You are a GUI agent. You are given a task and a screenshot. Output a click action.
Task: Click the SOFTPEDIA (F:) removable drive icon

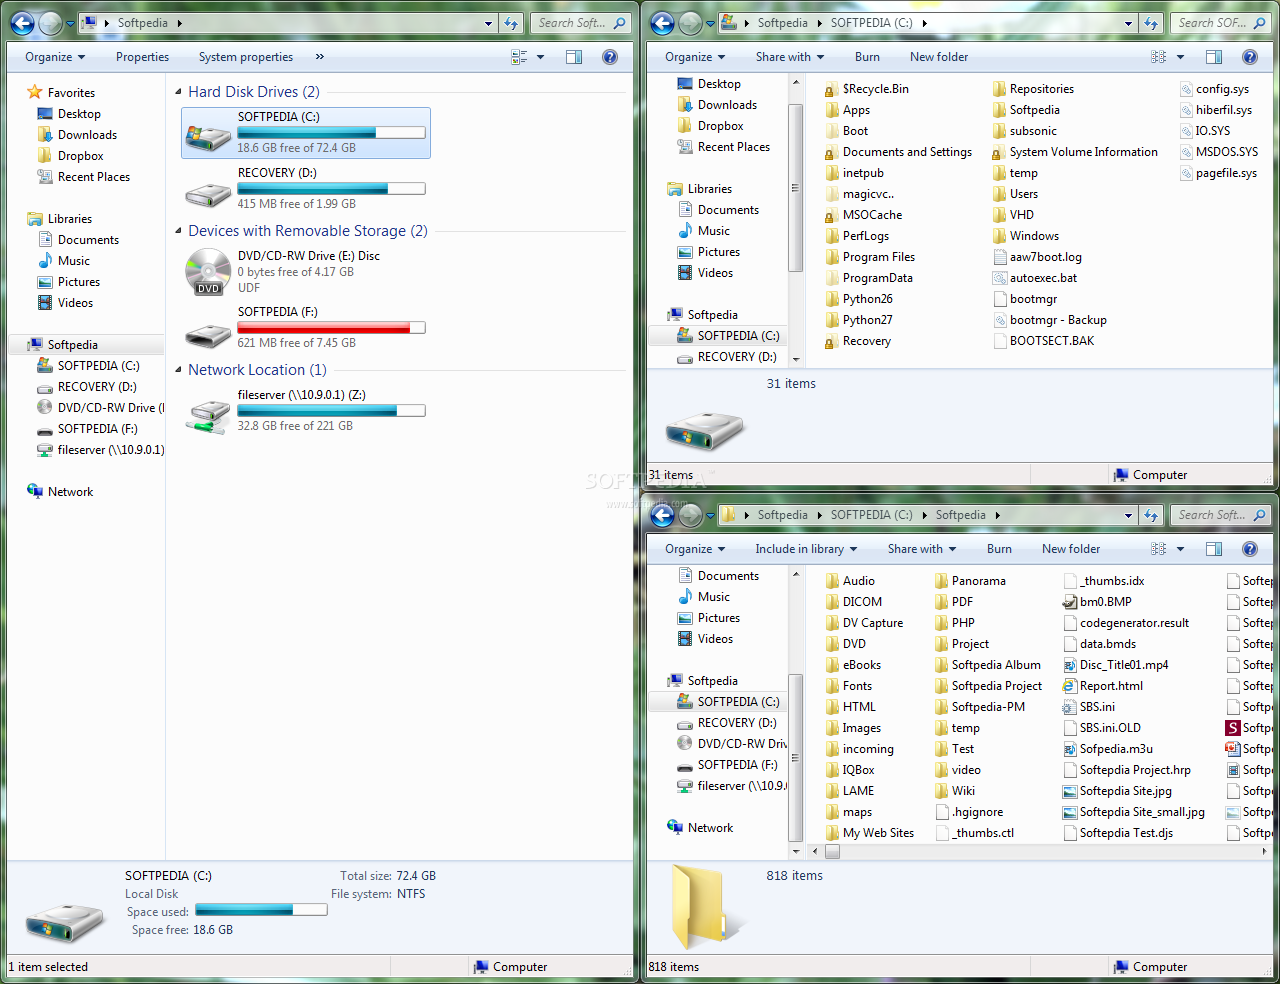tap(208, 333)
